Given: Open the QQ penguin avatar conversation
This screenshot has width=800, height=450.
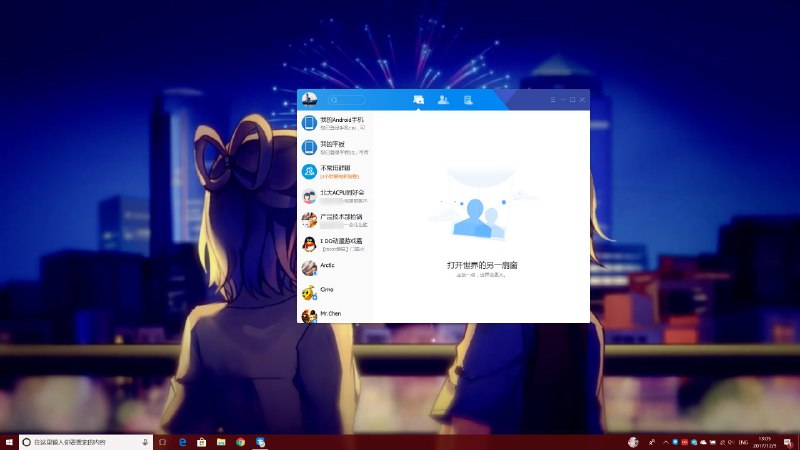Looking at the screenshot, I should pyautogui.click(x=335, y=244).
